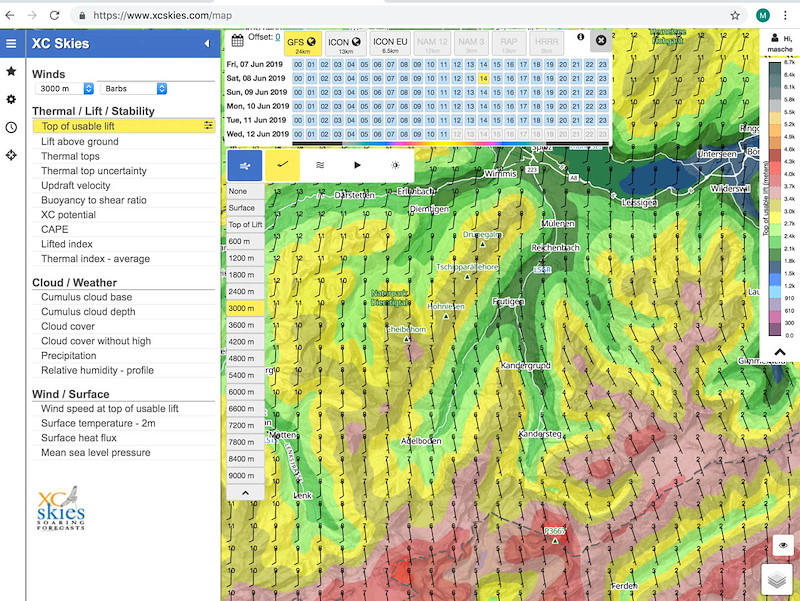Viewport: 800px width, 601px height.
Task: Open favorites star in the left sidebar
Action: 11,71
